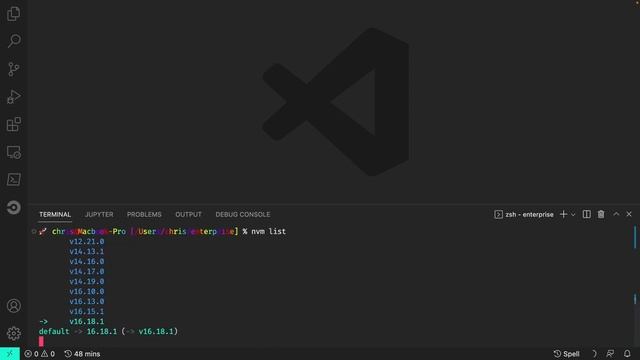The image size is (640, 360).
Task: Switch to the TERMINAL tab
Action: 55,214
